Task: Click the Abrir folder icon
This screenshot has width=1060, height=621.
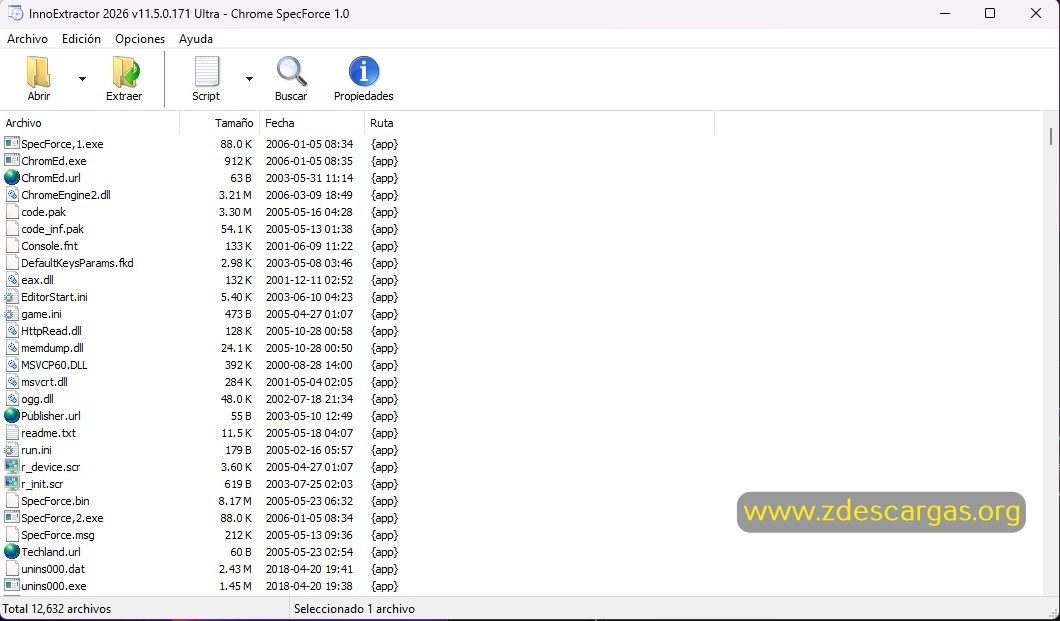Action: pyautogui.click(x=39, y=72)
